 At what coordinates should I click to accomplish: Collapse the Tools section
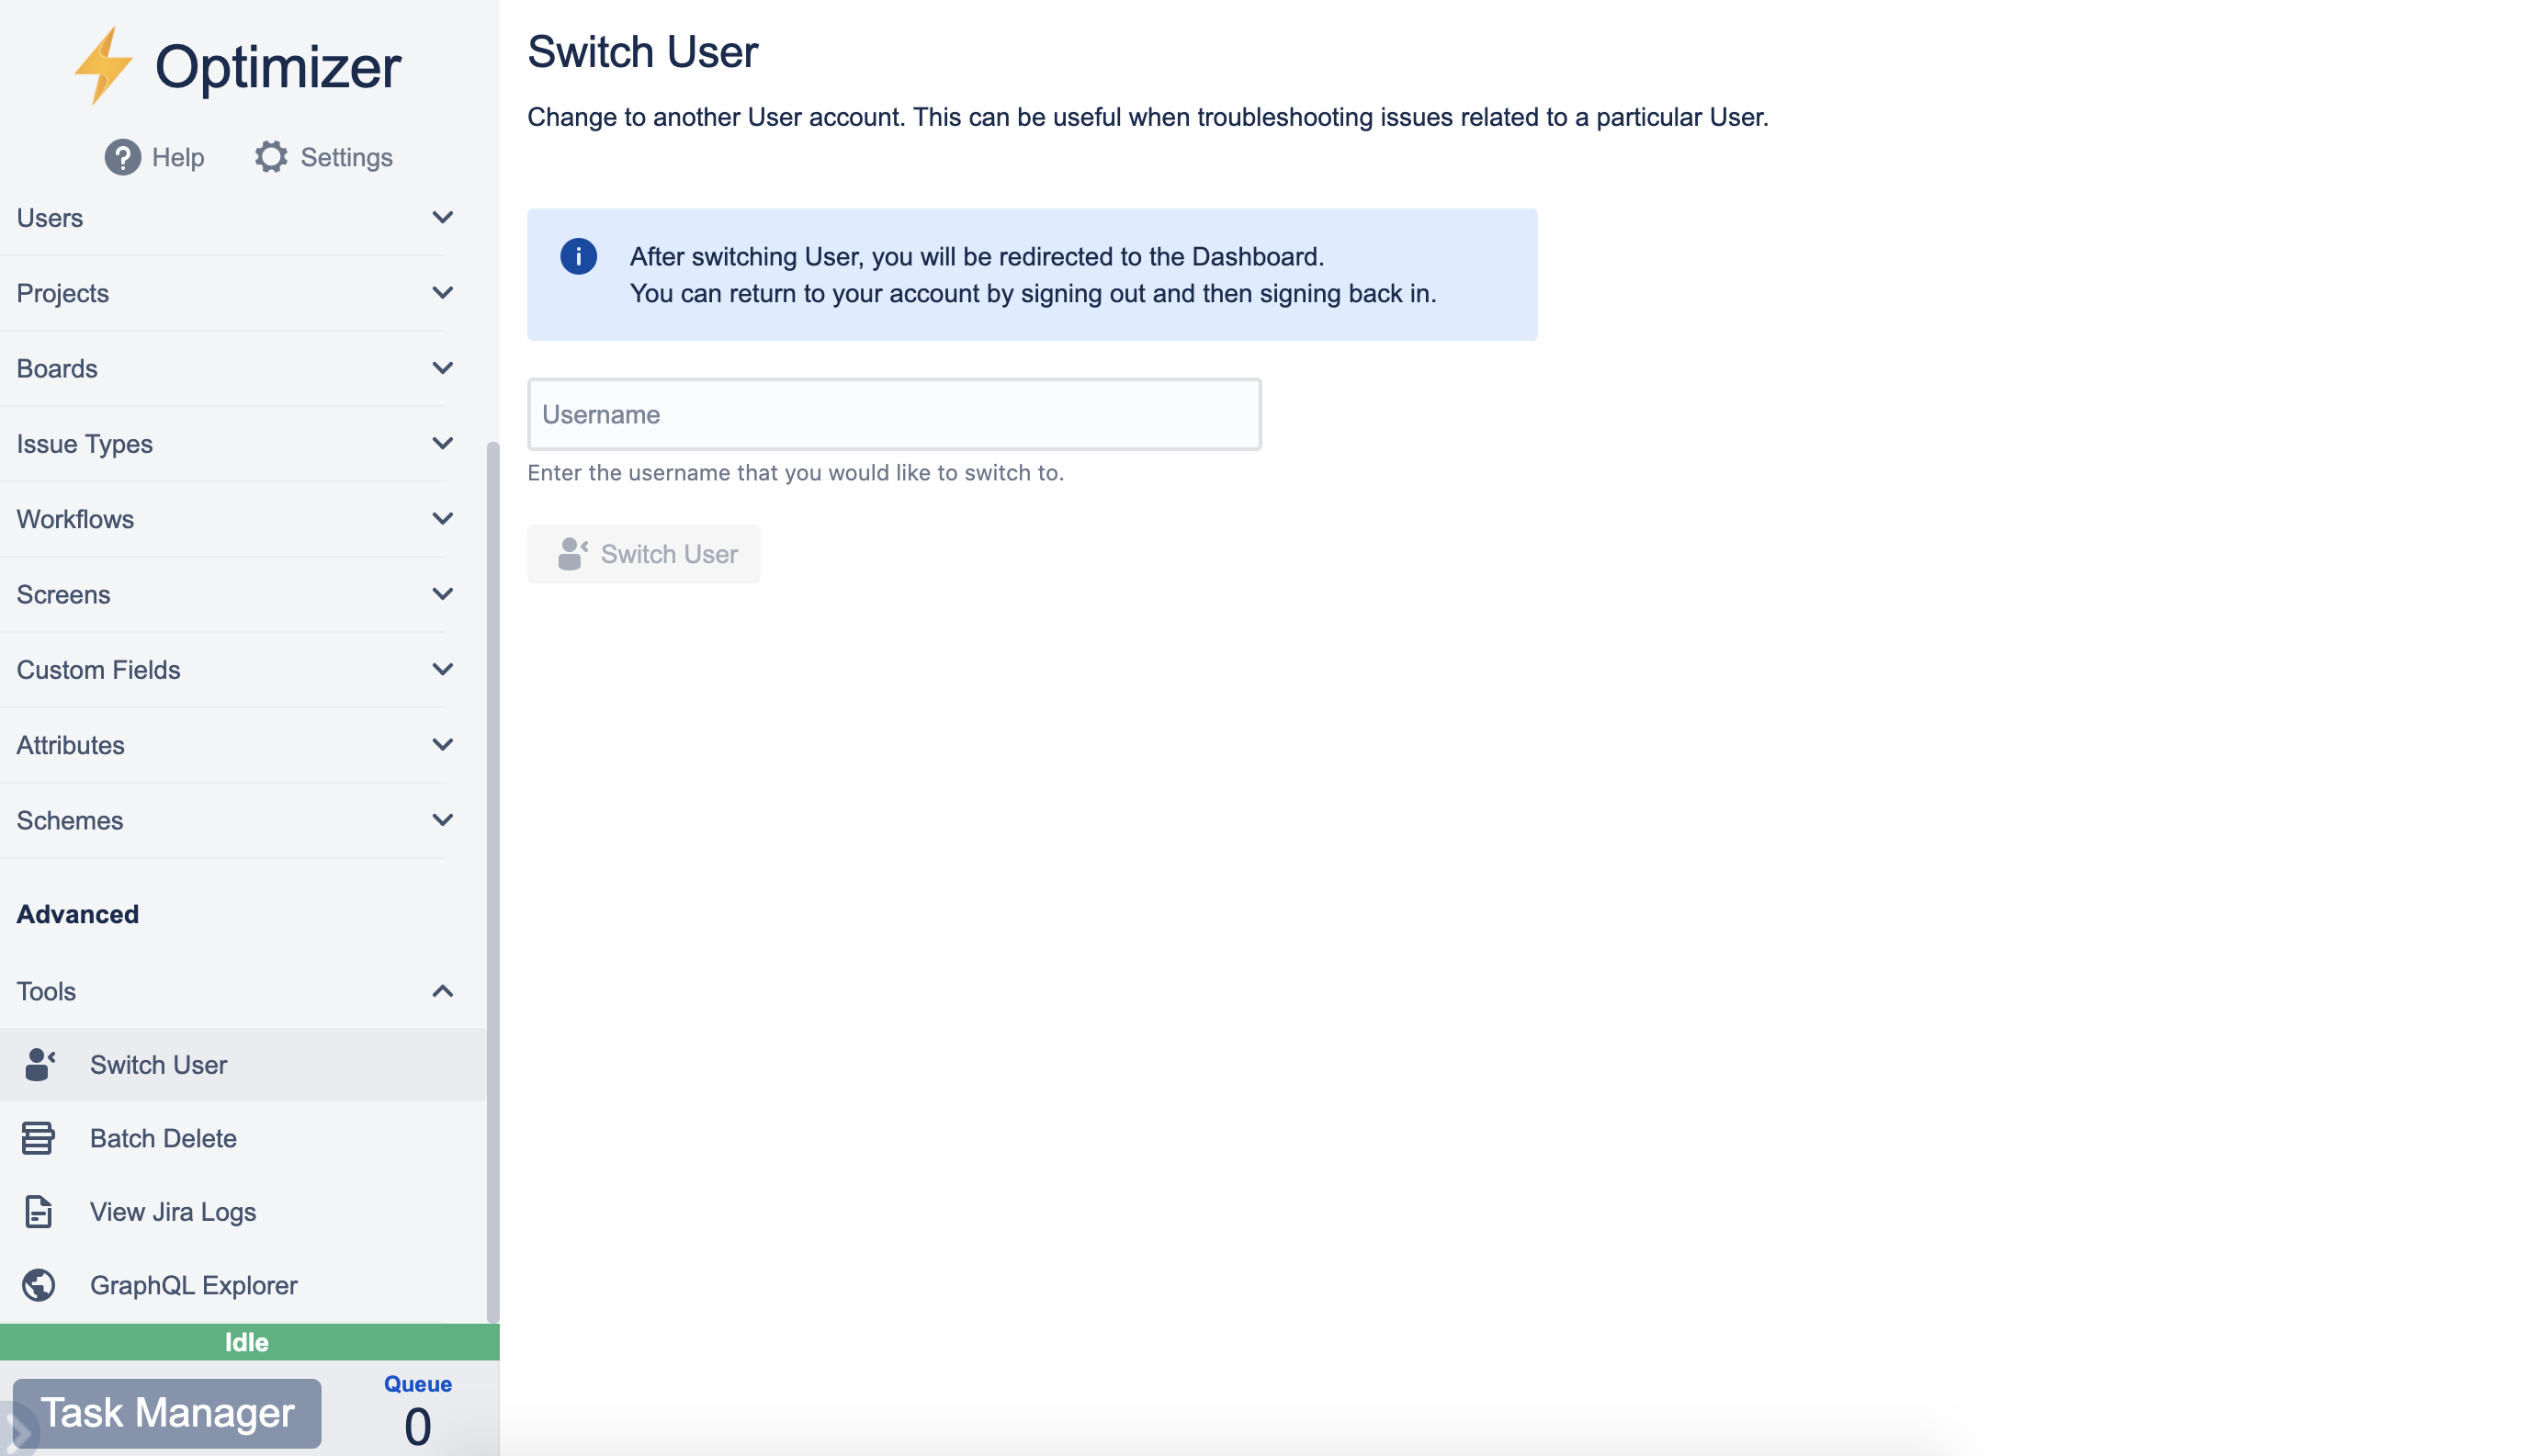coord(442,991)
